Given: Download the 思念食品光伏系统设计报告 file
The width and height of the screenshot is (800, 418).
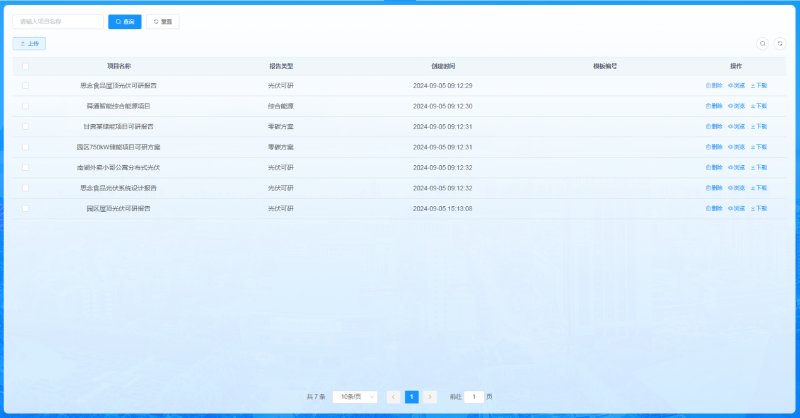Looking at the screenshot, I should click(x=759, y=188).
